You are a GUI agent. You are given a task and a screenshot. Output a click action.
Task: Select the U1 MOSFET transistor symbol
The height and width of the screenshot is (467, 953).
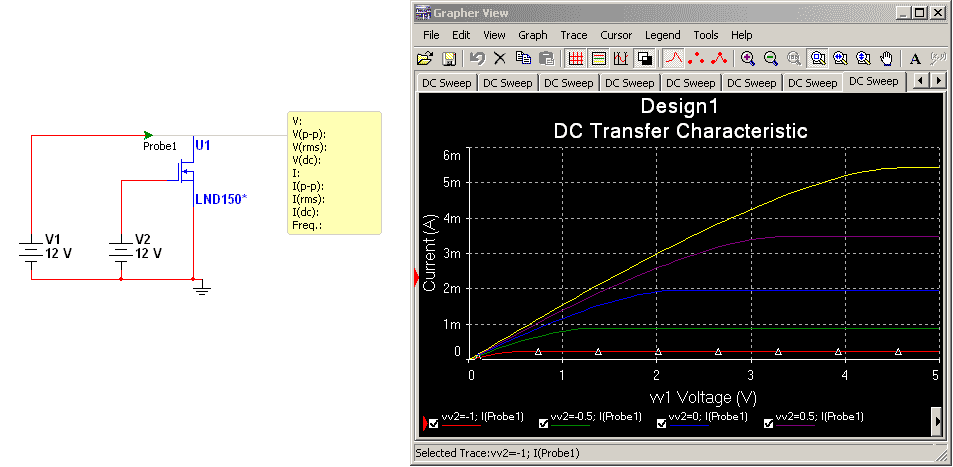(184, 171)
